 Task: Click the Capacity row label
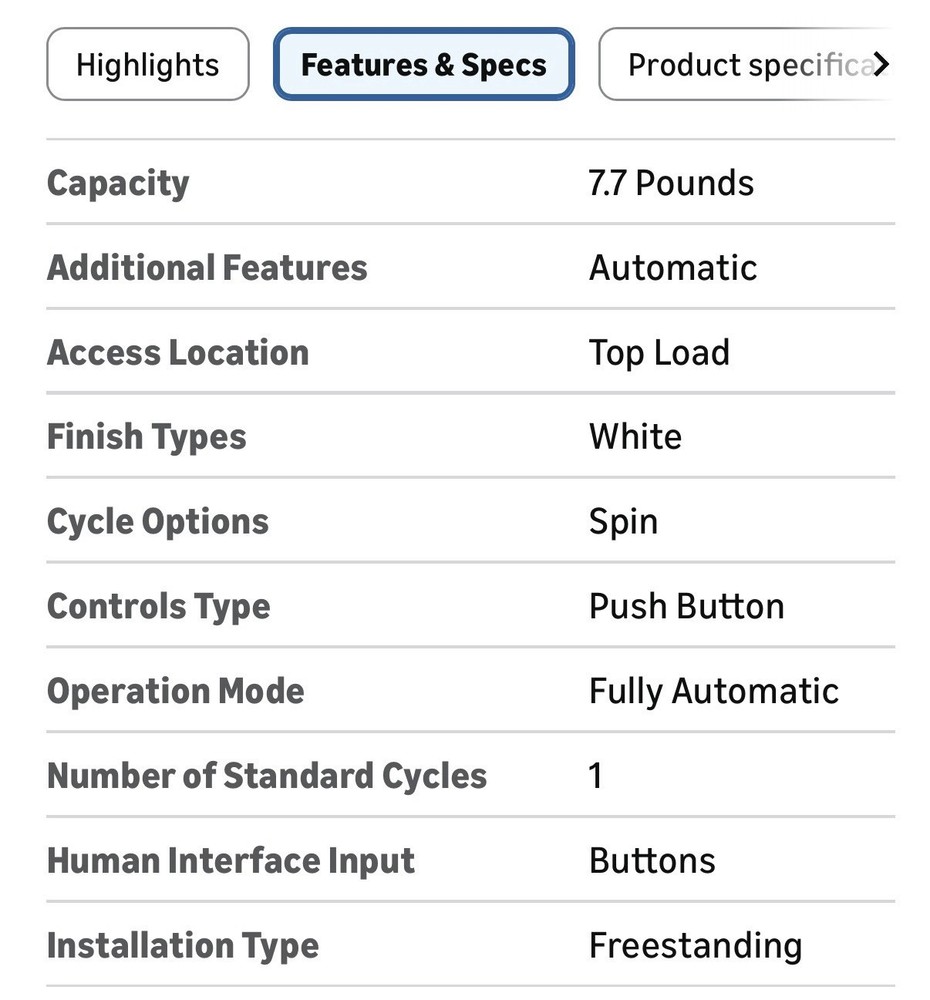point(118,183)
